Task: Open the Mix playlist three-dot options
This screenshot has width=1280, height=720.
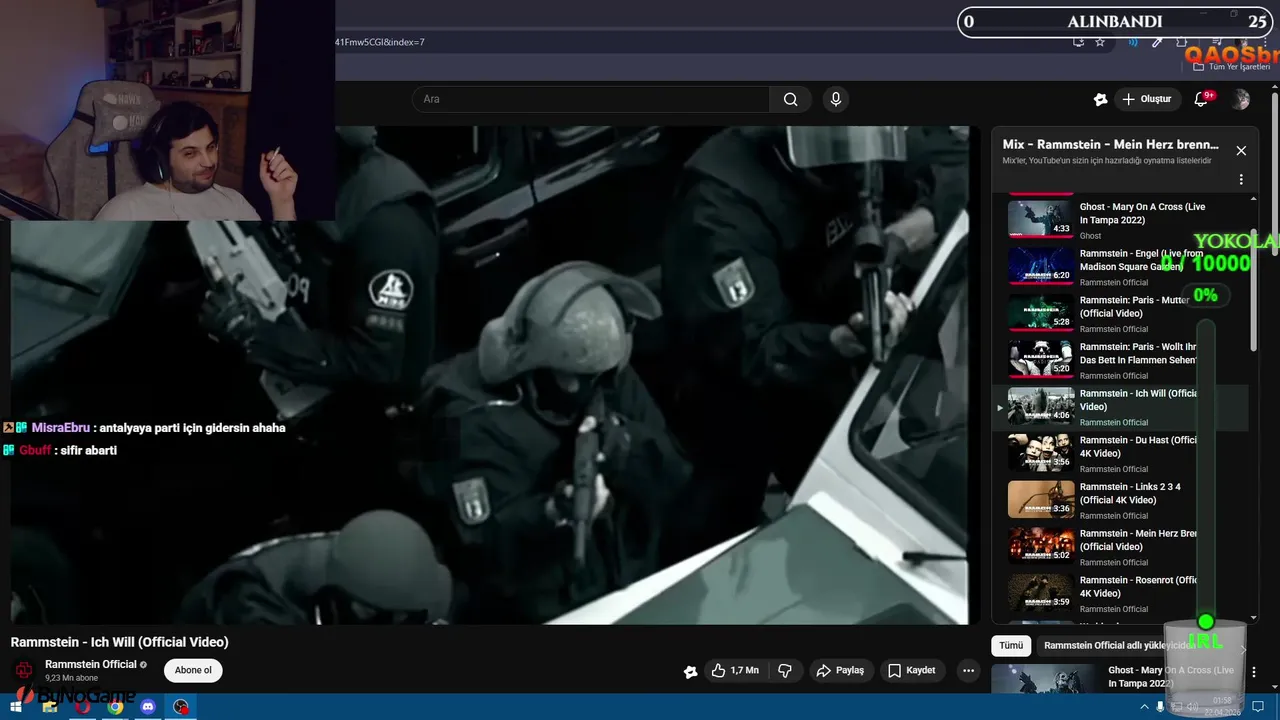Action: pyautogui.click(x=1241, y=180)
